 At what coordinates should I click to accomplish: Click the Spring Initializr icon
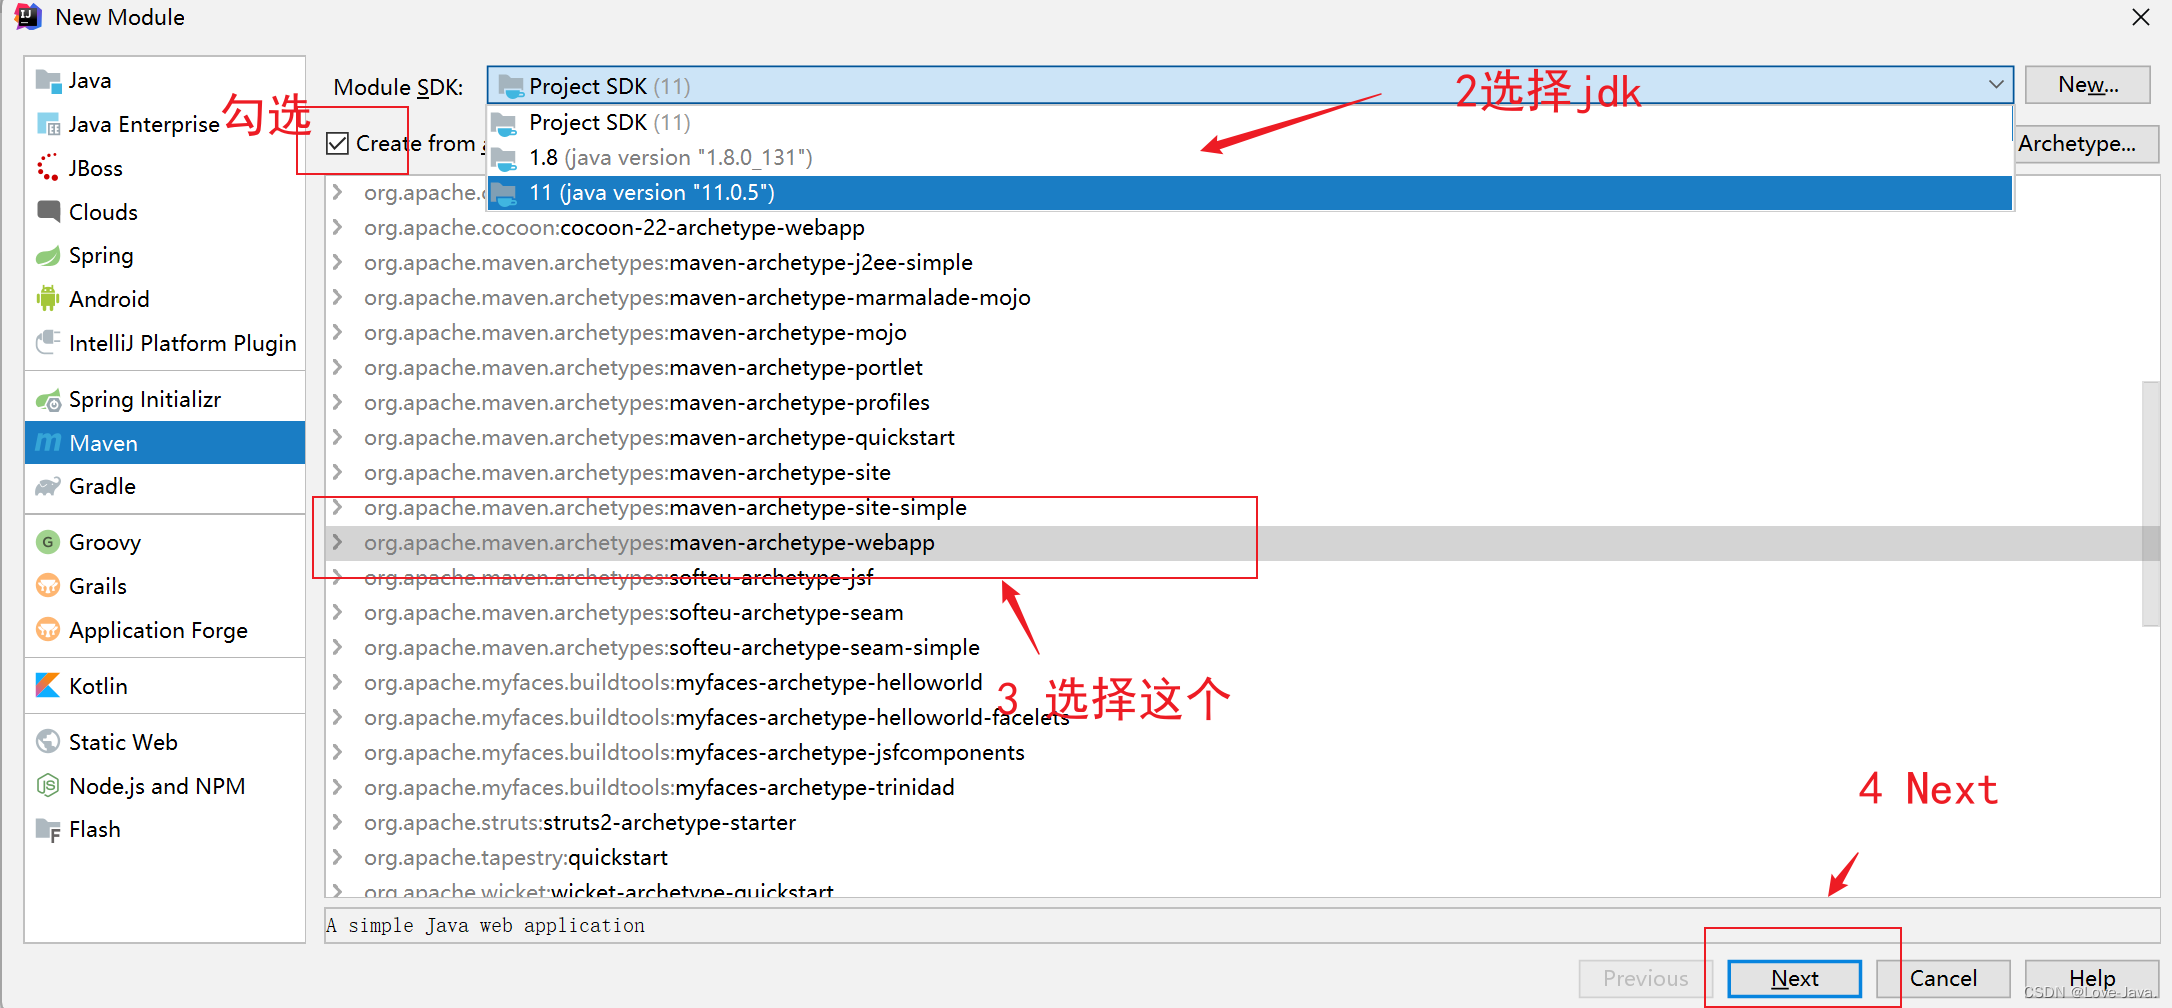(x=48, y=400)
